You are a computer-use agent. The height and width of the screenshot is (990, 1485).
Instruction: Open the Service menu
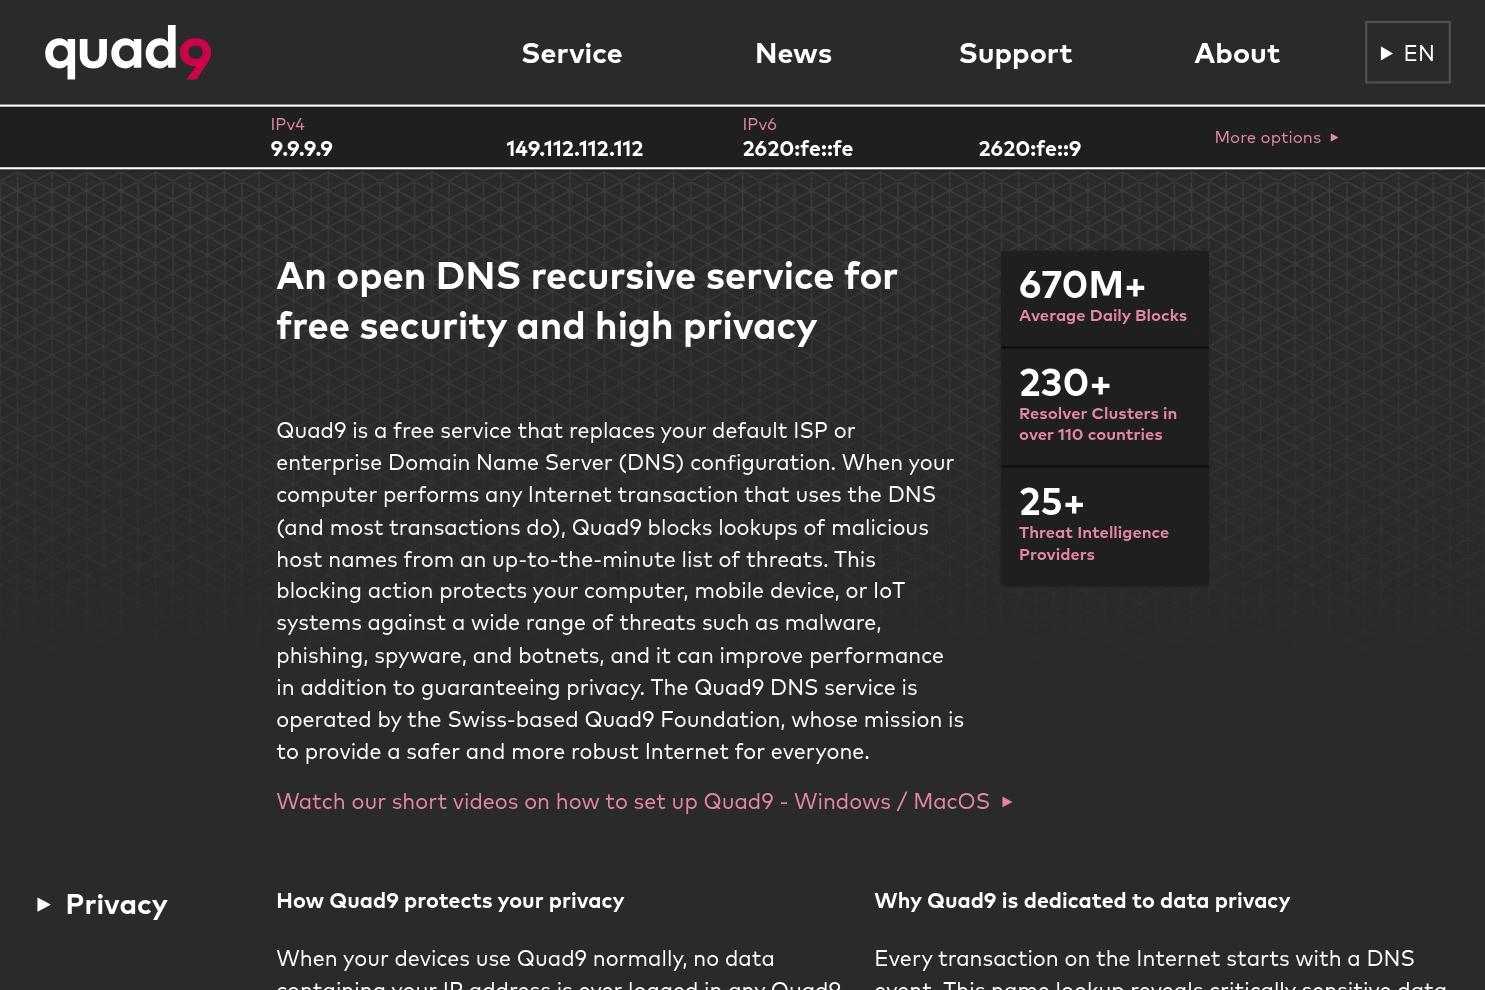[572, 53]
